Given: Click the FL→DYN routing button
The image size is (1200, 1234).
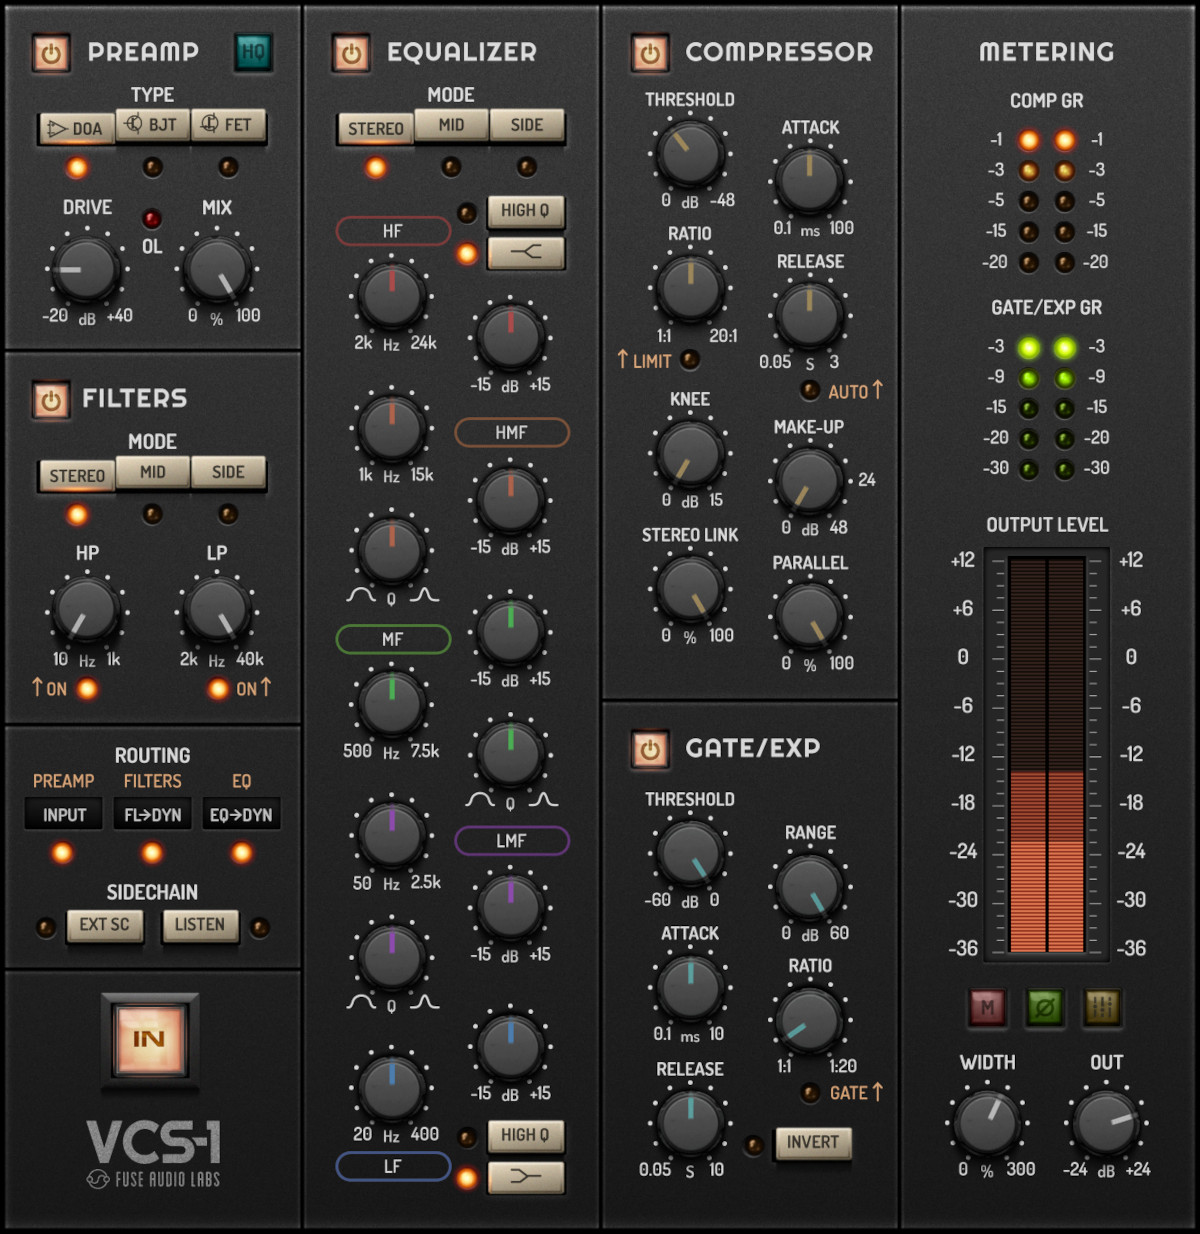Looking at the screenshot, I should coord(152,815).
